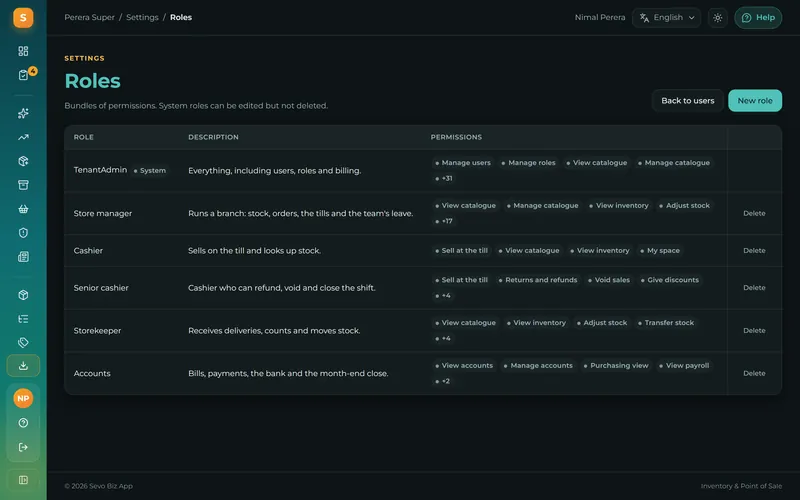Open the Accounts role name
The width and height of the screenshot is (800, 500).
pyautogui.click(x=92, y=373)
